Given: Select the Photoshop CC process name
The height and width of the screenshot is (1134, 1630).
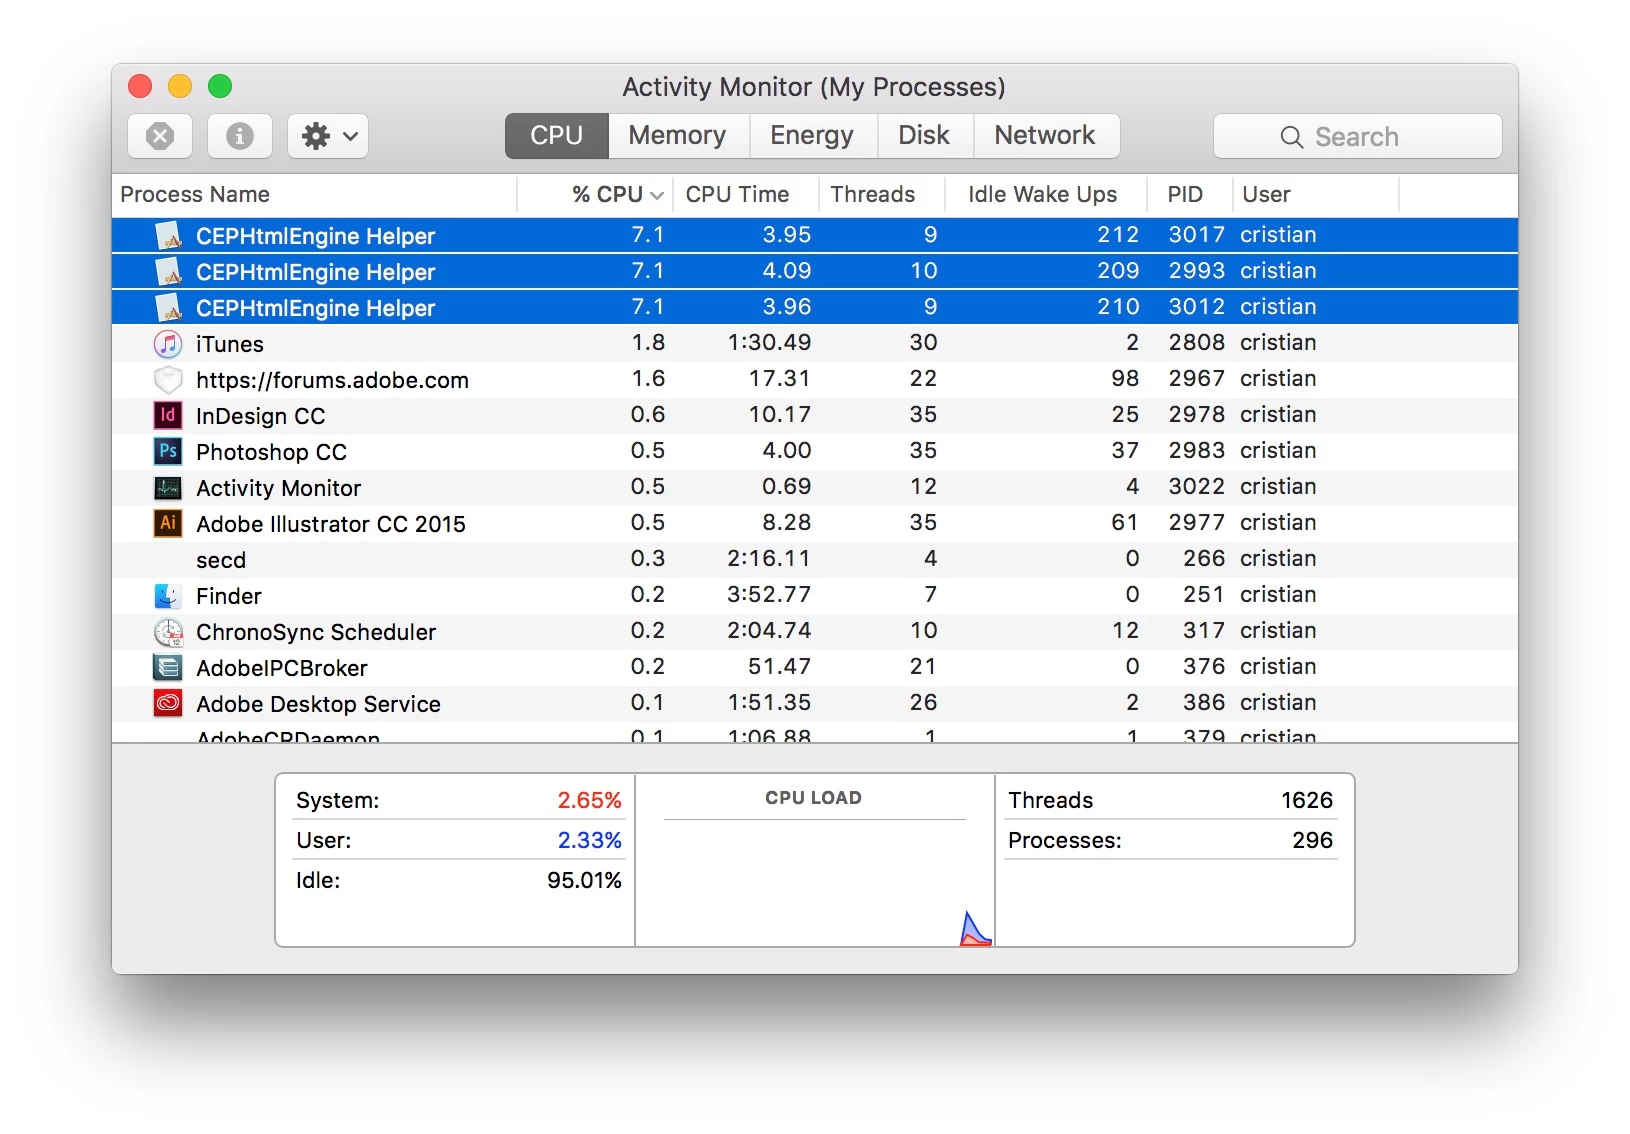Looking at the screenshot, I should pos(271,452).
